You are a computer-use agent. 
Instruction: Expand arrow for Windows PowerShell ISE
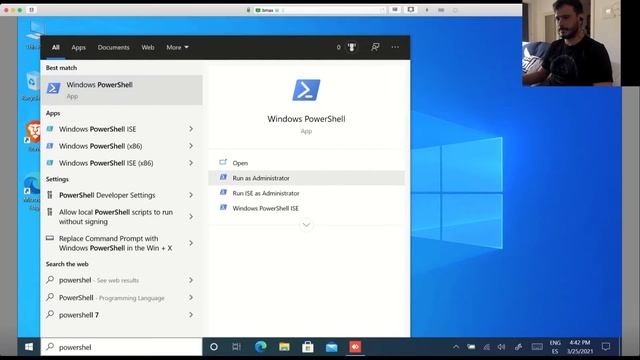(x=191, y=129)
